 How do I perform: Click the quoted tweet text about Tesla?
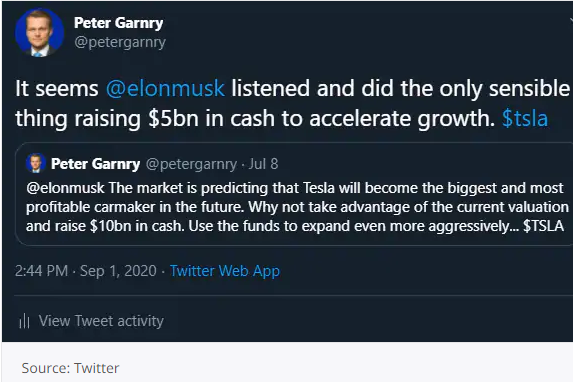[x=297, y=207]
